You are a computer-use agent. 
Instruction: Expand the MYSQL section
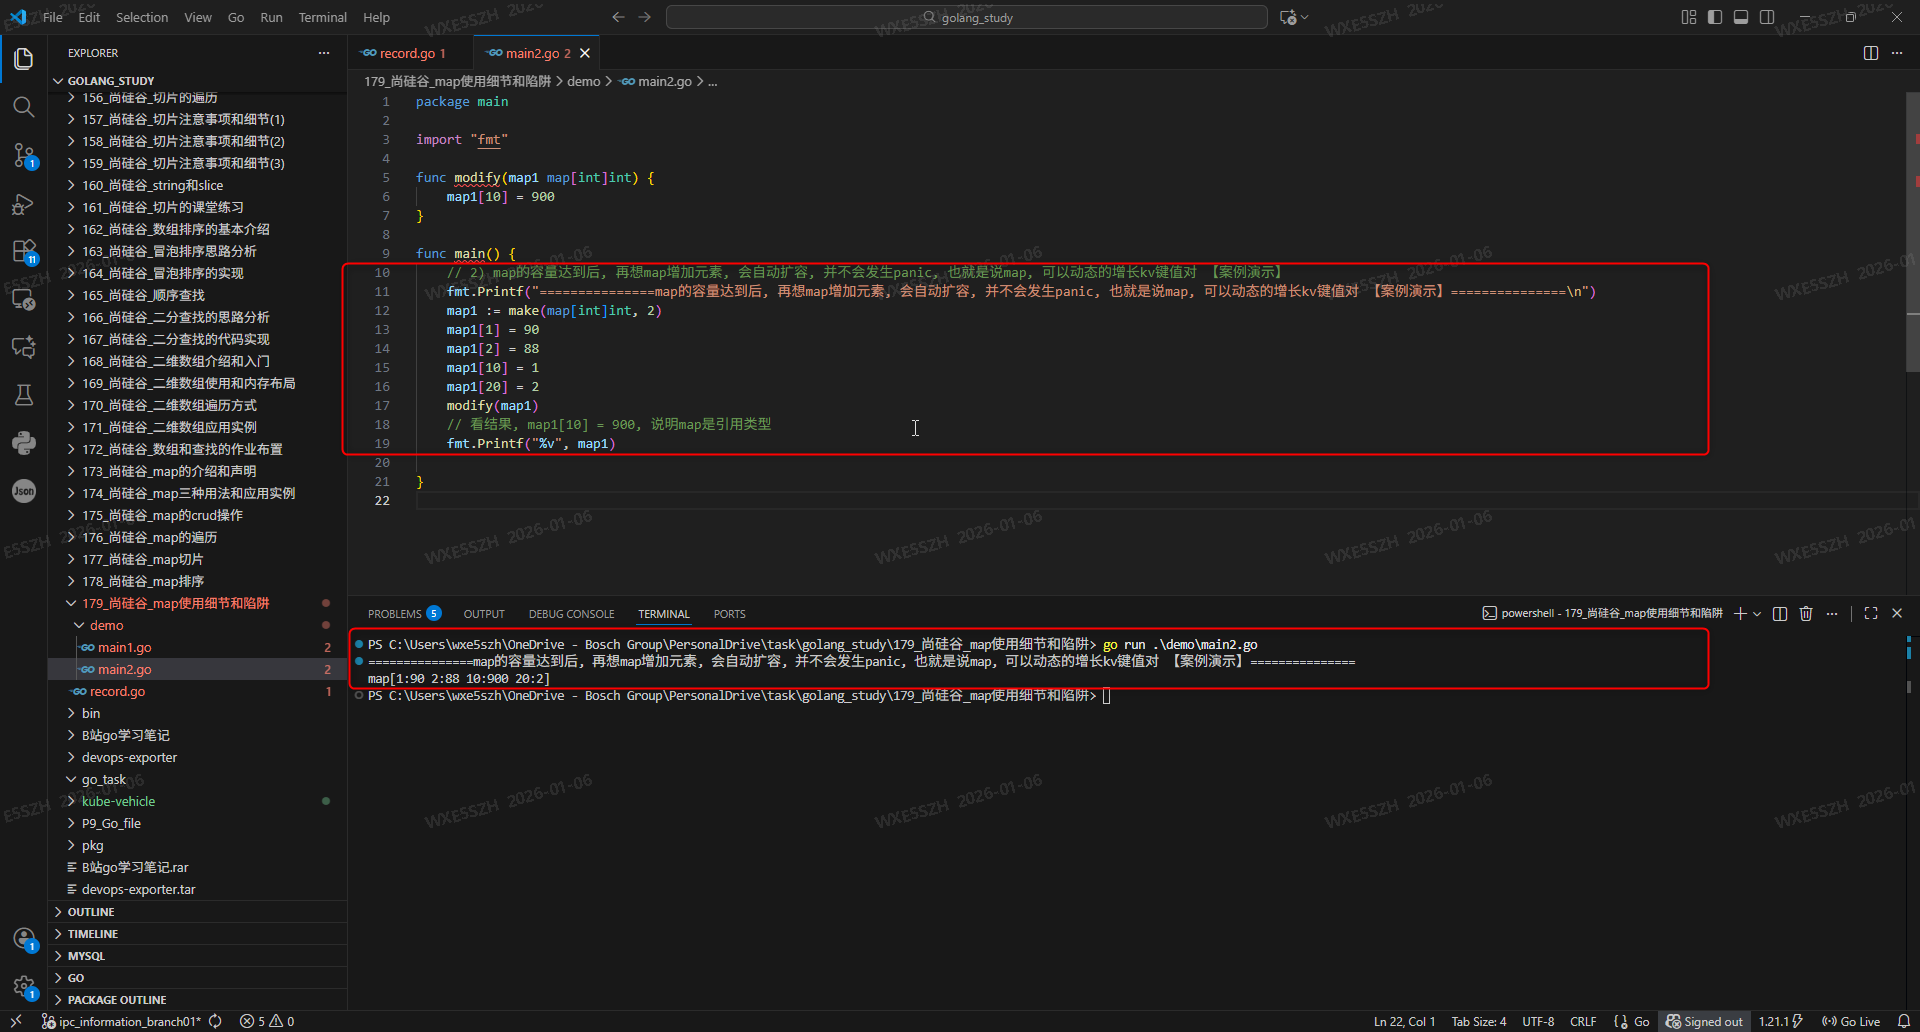[x=198, y=956]
